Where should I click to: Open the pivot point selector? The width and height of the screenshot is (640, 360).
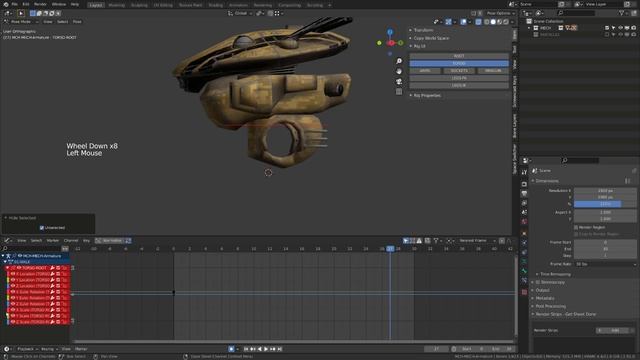[260, 13]
